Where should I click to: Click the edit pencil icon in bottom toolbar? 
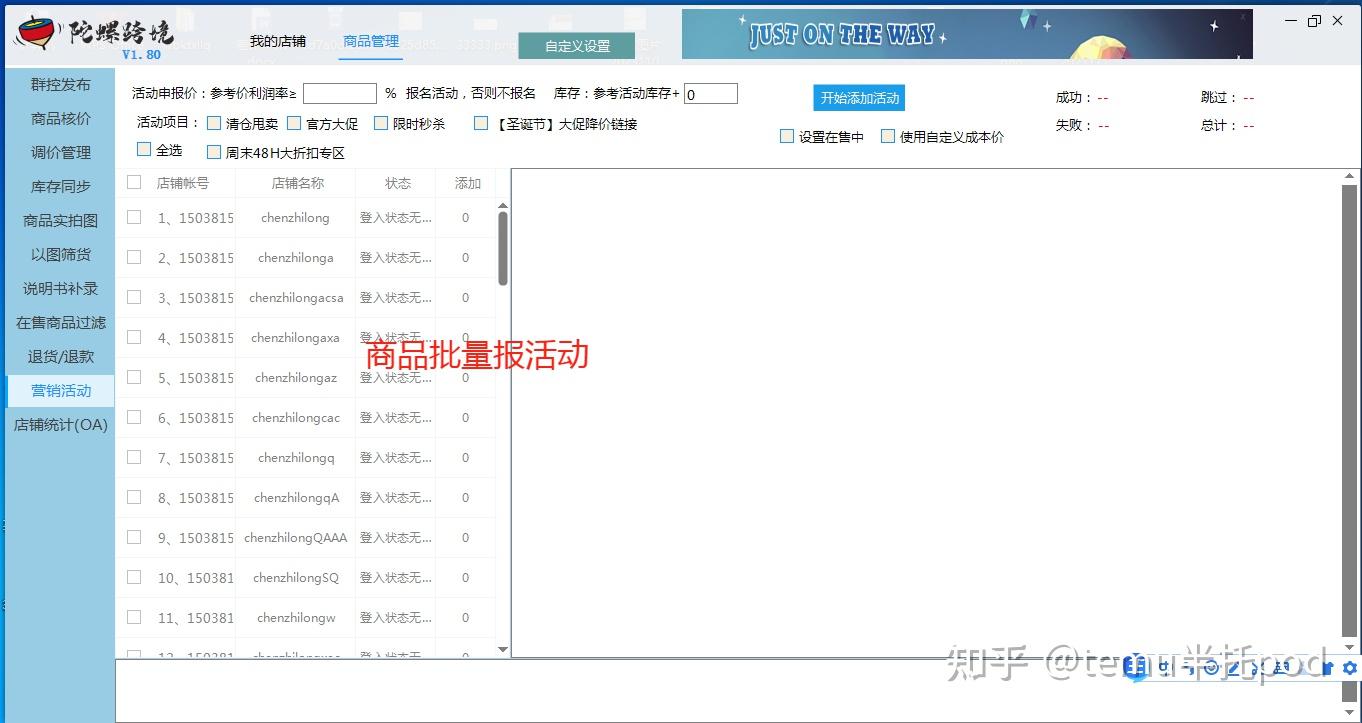1233,667
